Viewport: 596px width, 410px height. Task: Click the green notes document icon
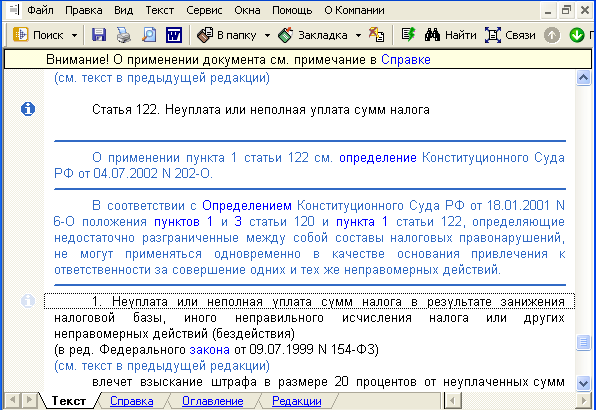408,35
